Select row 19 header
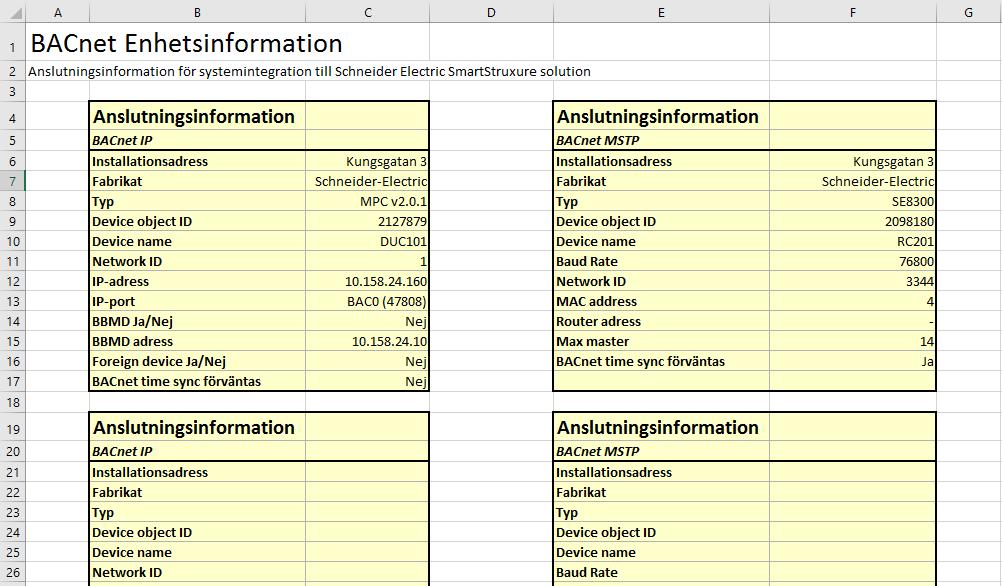This screenshot has height=586, width=1002. 13,428
